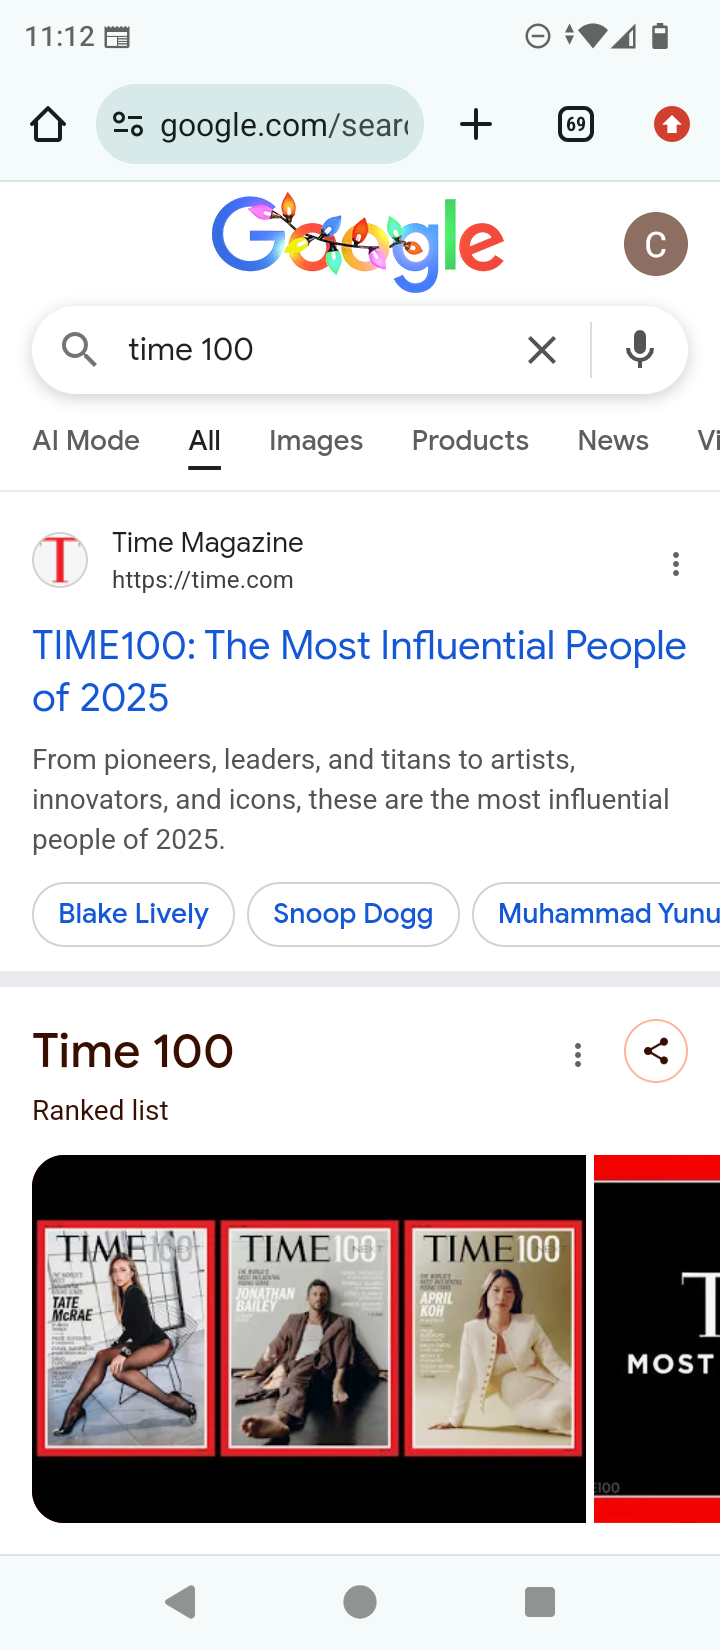Share the Time 100 panel
The width and height of the screenshot is (720, 1650).
656,1051
